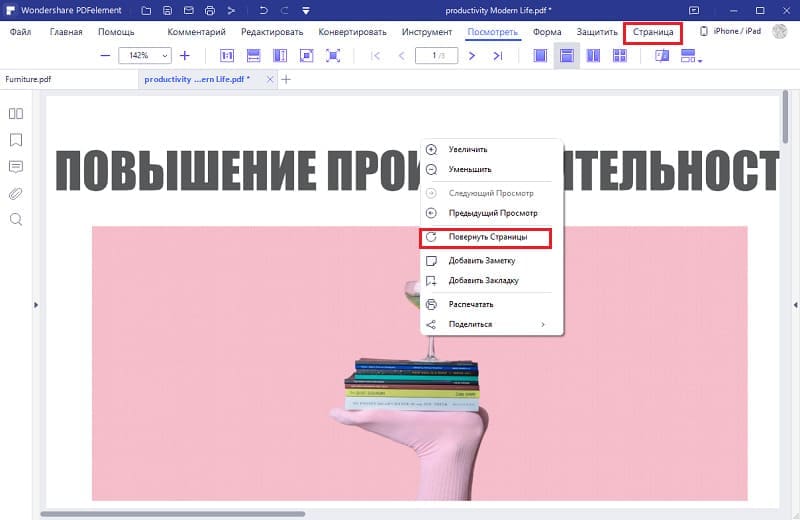
Task: Open the search side panel
Action: (x=16, y=219)
